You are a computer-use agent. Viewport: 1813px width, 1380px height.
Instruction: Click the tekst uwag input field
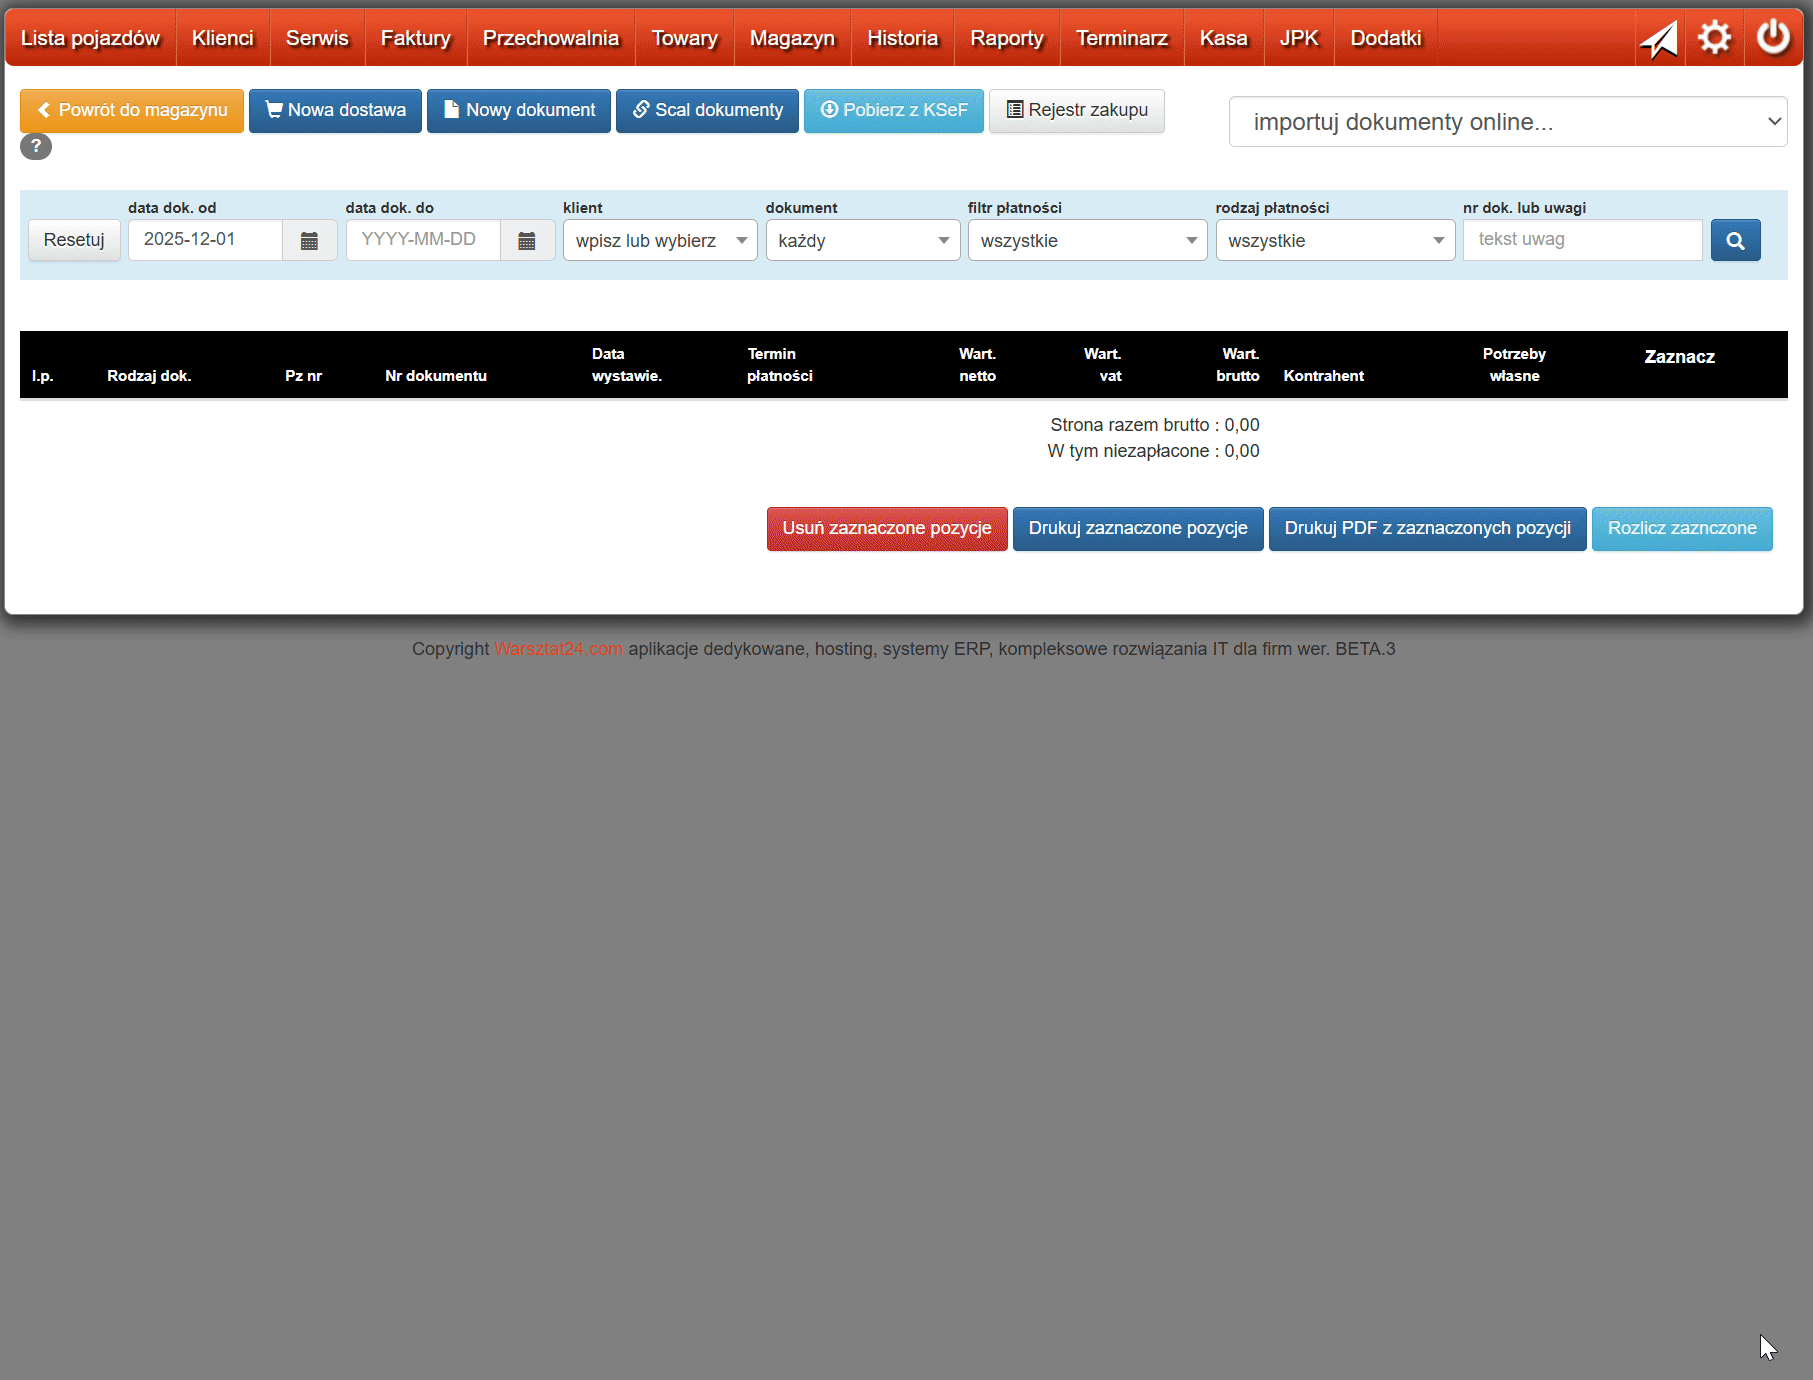(x=1582, y=239)
